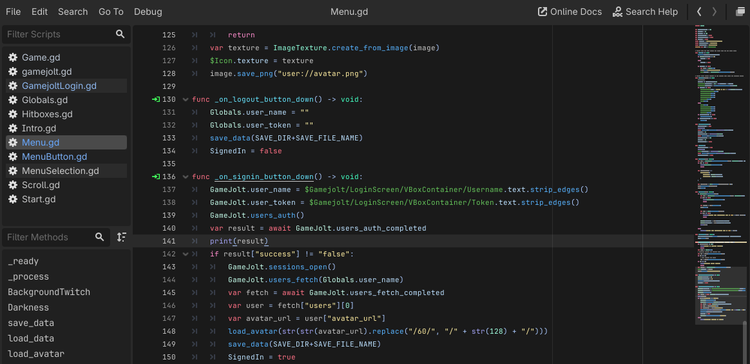Click the Filter Methods magnifier icon
Screen dimensions: 750x364
[x=99, y=237]
